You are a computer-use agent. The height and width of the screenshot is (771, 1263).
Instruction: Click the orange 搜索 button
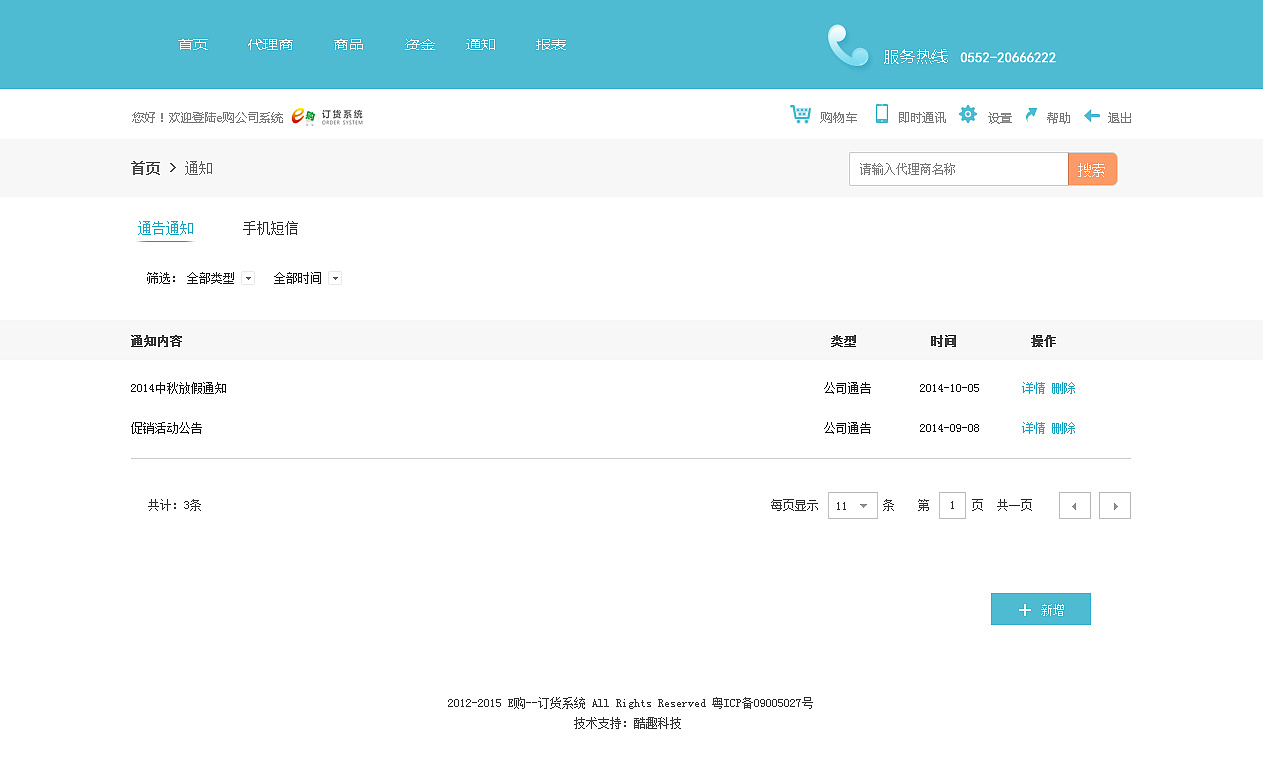pyautogui.click(x=1092, y=169)
